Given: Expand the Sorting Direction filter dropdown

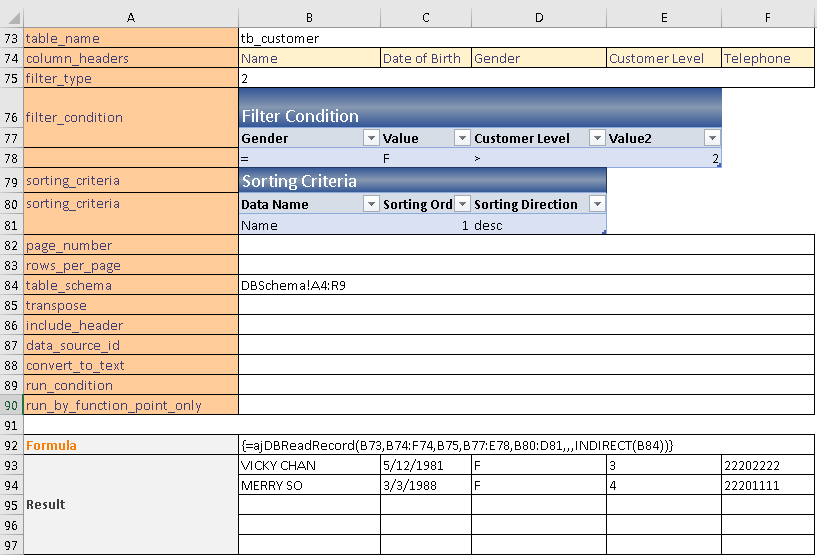Looking at the screenshot, I should point(597,204).
